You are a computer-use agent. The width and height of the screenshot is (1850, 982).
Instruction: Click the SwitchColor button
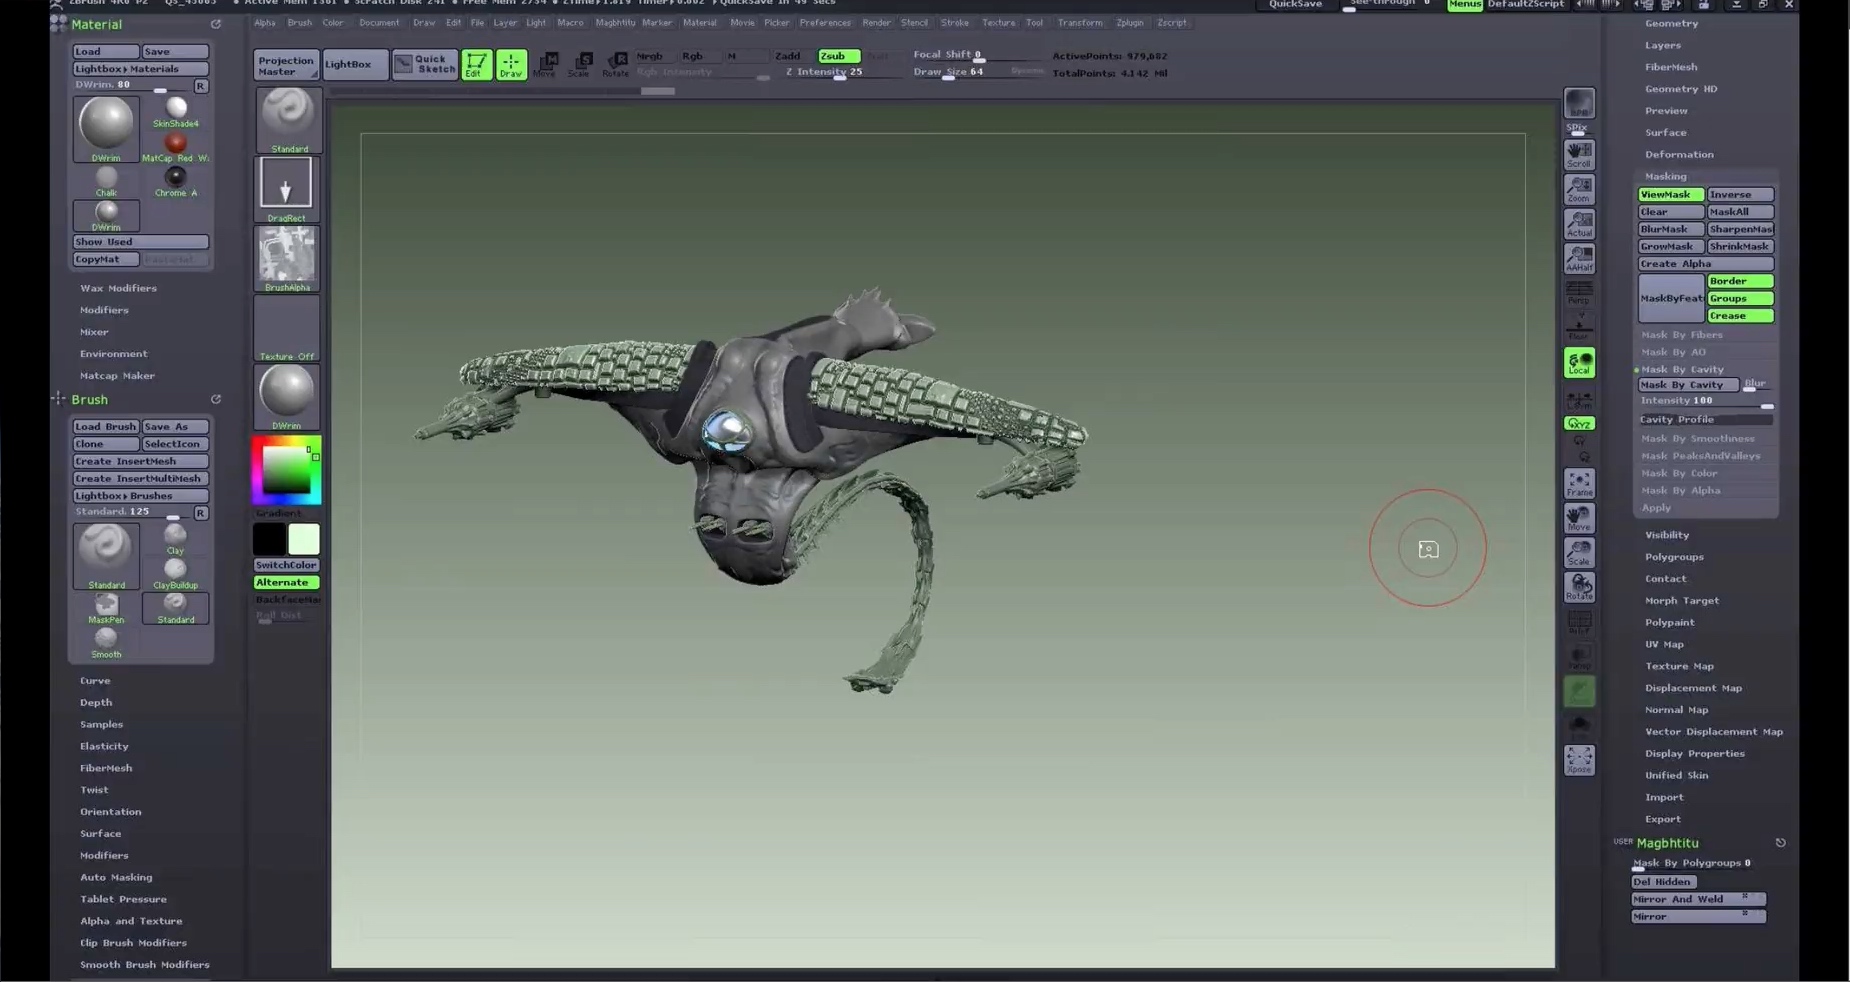pyautogui.click(x=286, y=565)
